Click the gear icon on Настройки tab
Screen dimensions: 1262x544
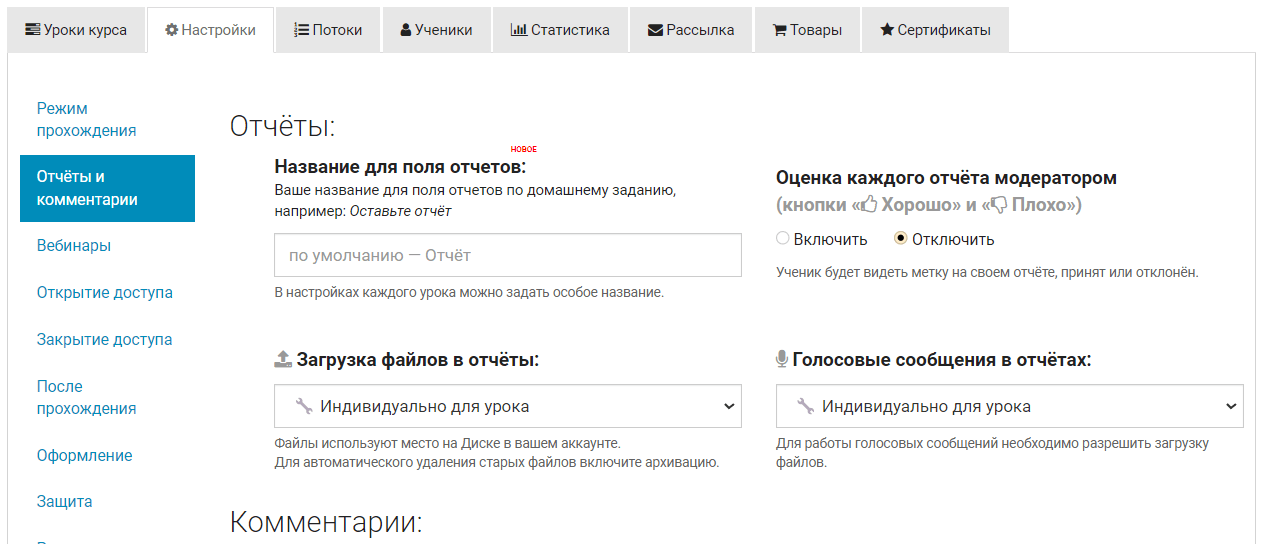[171, 30]
